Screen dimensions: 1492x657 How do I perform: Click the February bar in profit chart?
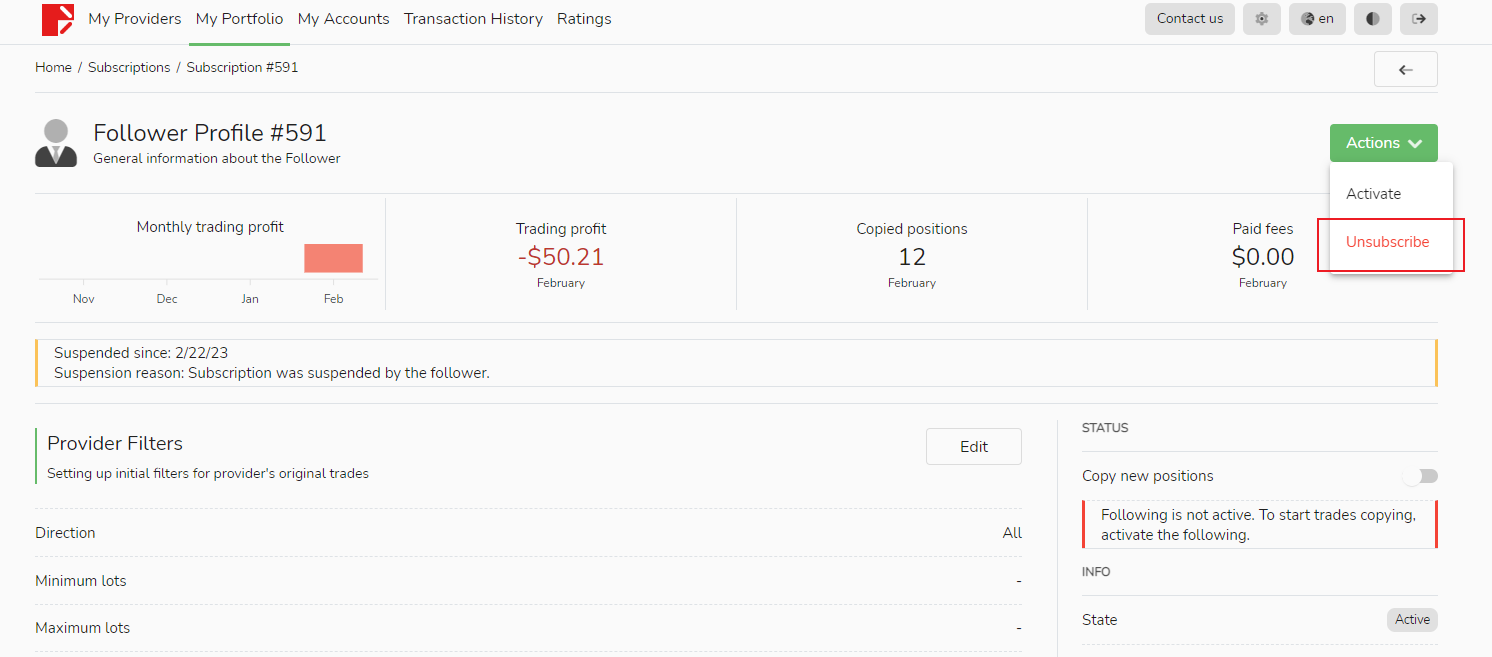click(x=333, y=258)
